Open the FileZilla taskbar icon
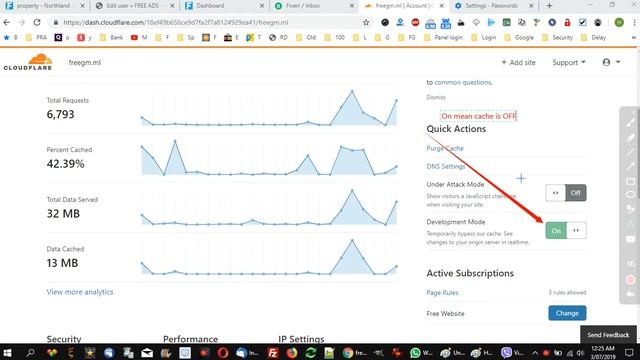The image size is (640, 360). point(273,352)
